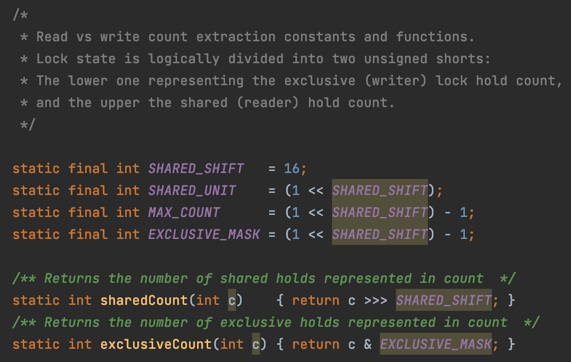
Task: Click the shared holds Javadoc comment
Action: 264,279
